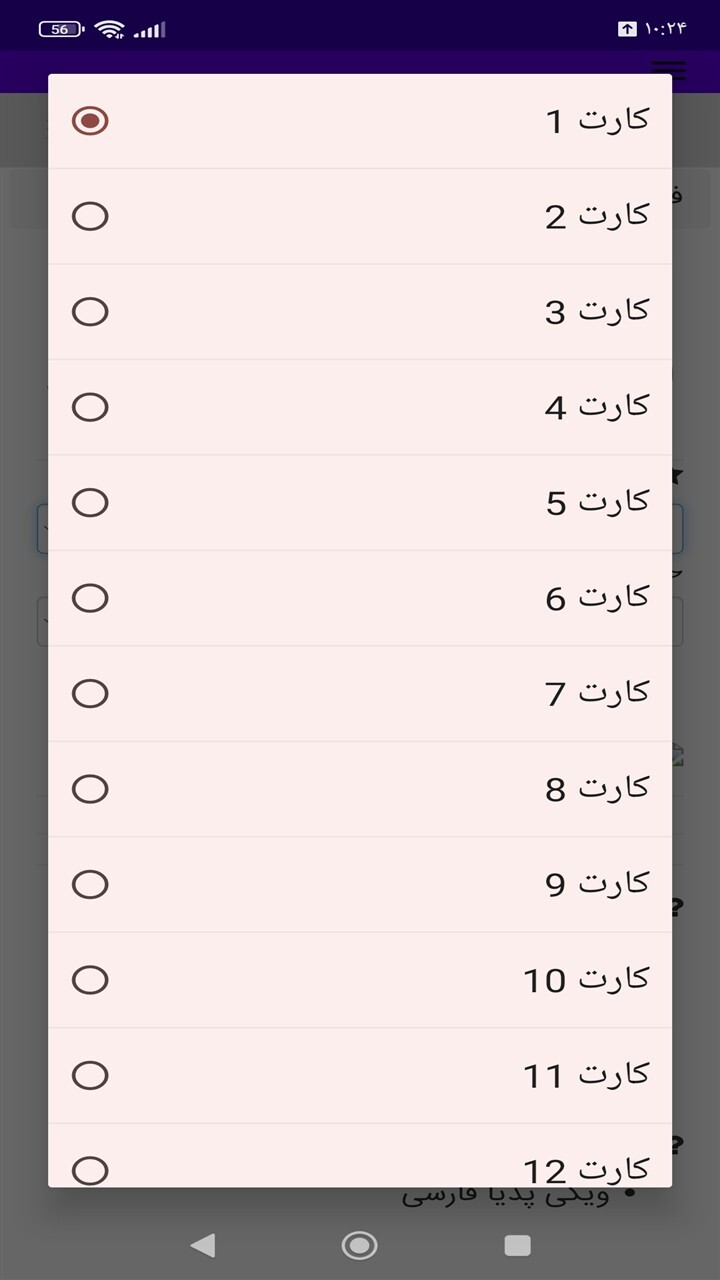Image resolution: width=720 pixels, height=1280 pixels.
Task: Tap the cellular signal strength icon
Action: click(x=149, y=30)
